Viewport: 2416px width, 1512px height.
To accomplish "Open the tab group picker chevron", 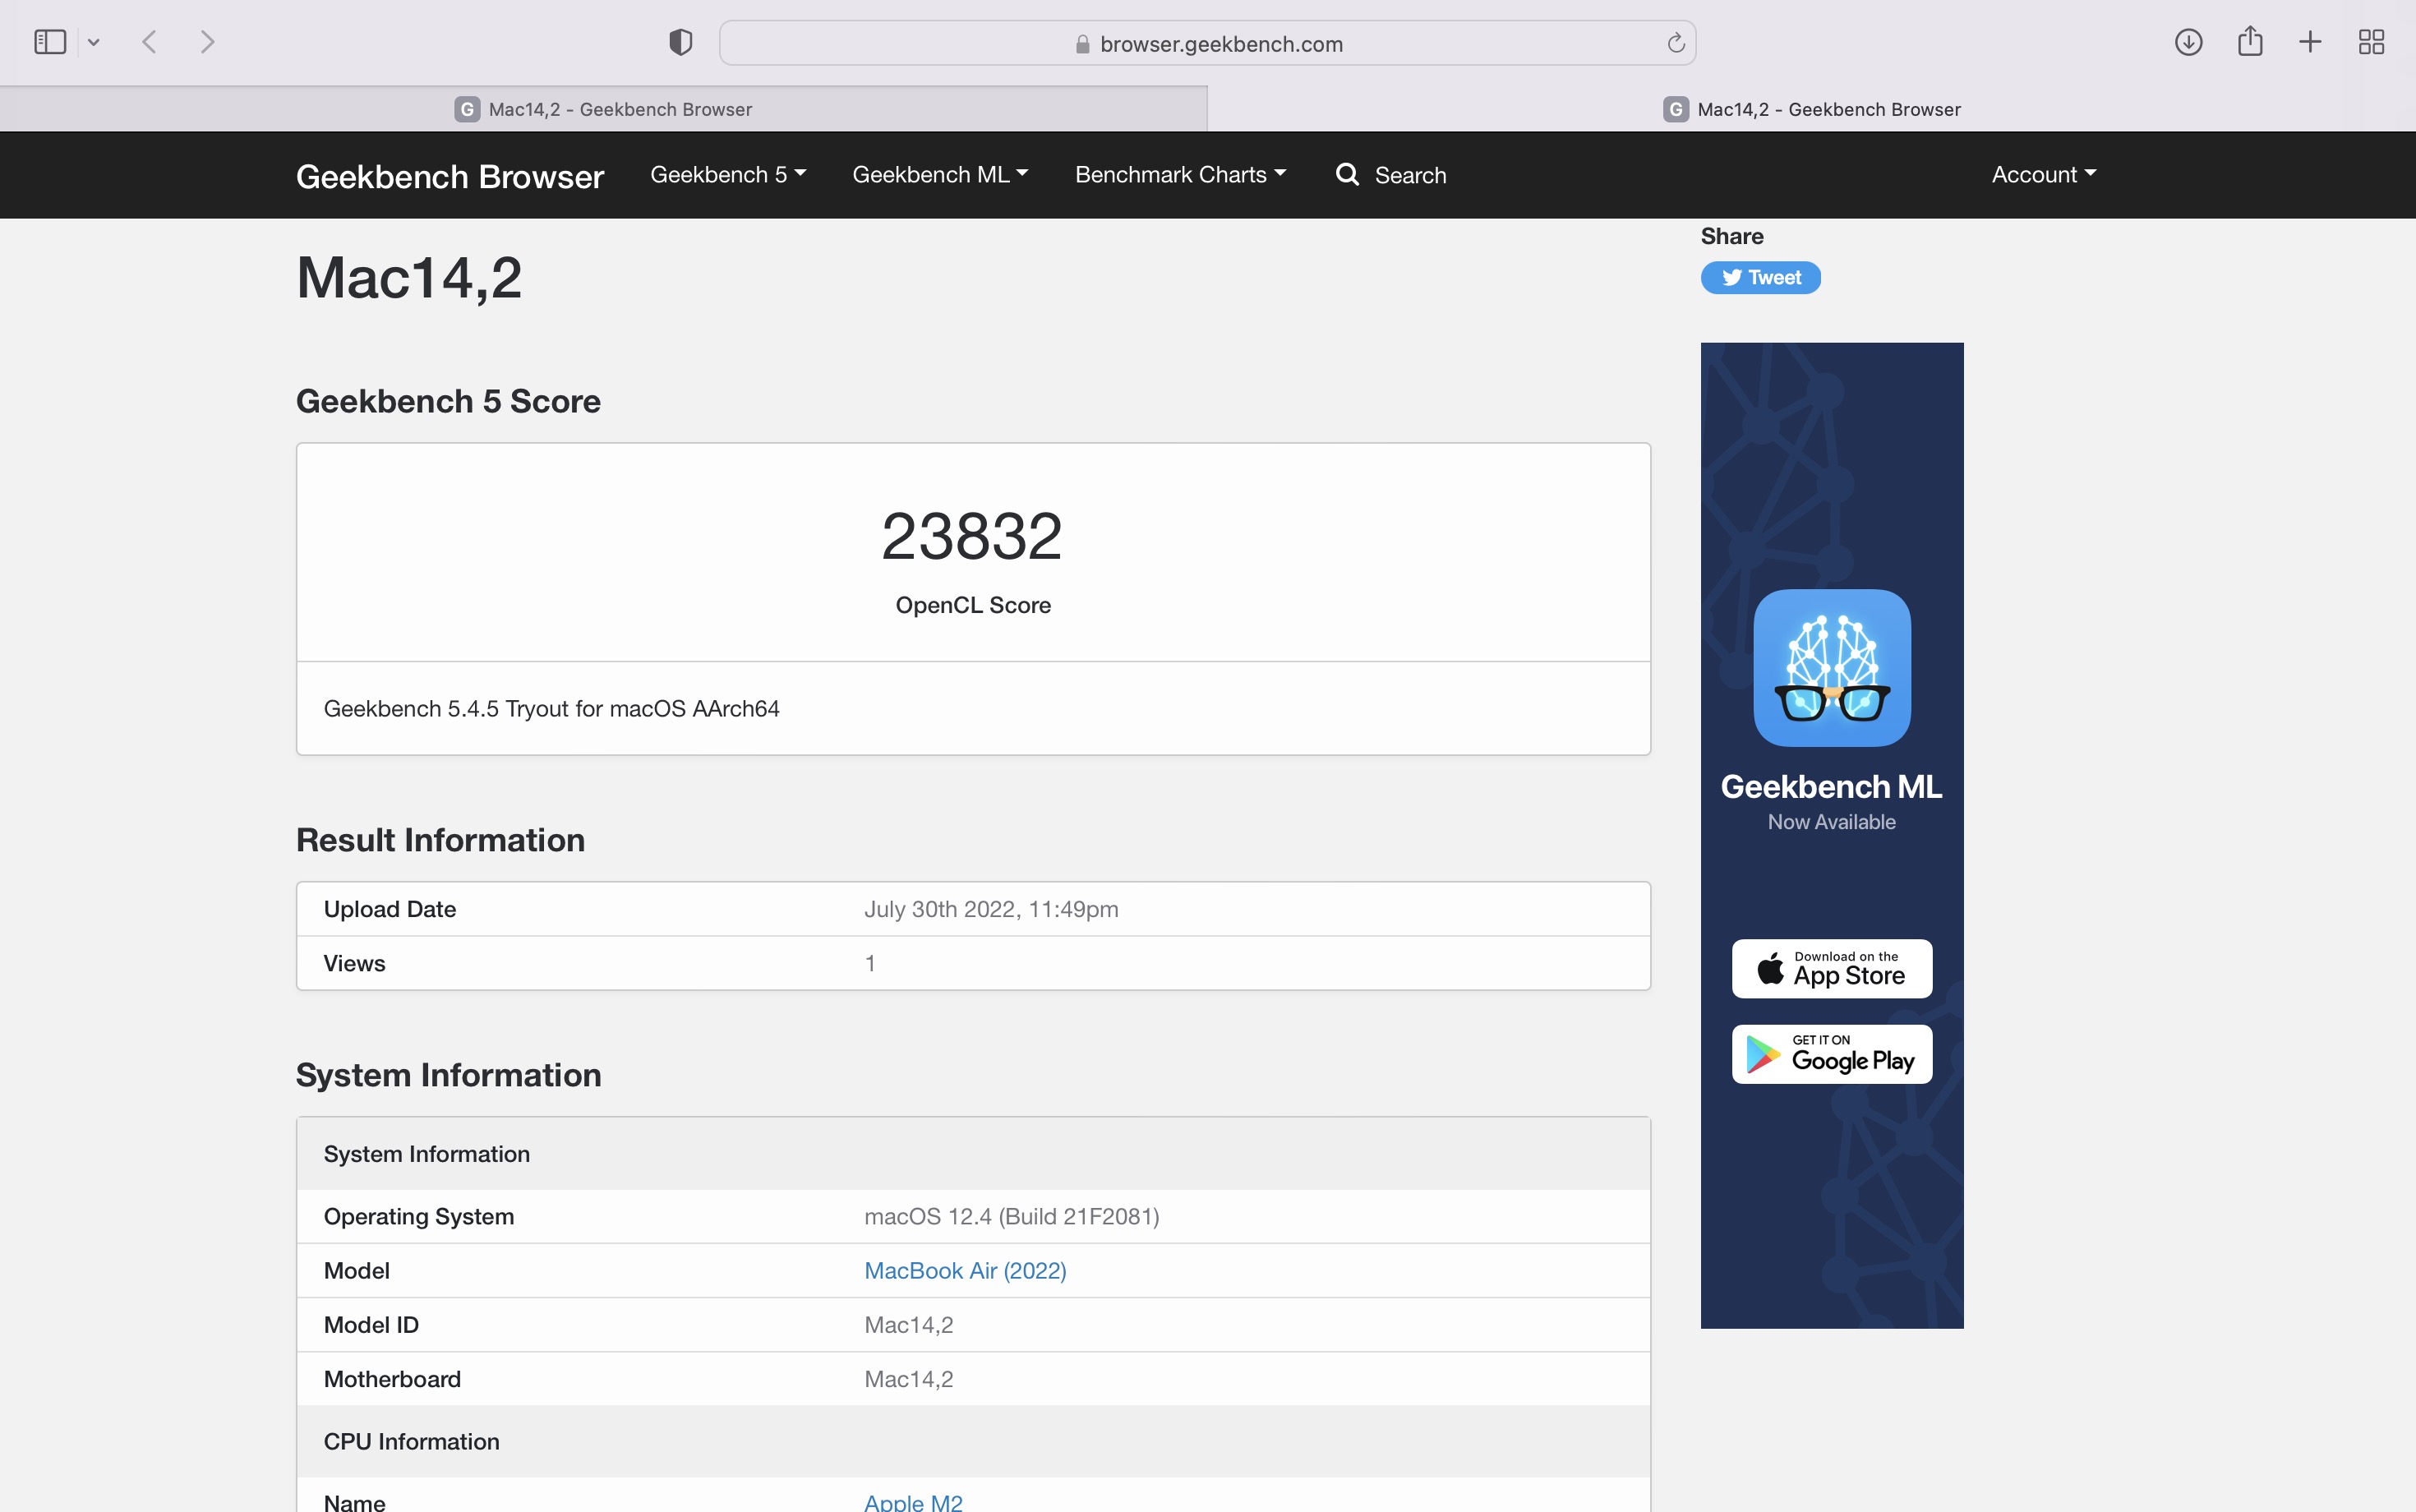I will tap(94, 42).
